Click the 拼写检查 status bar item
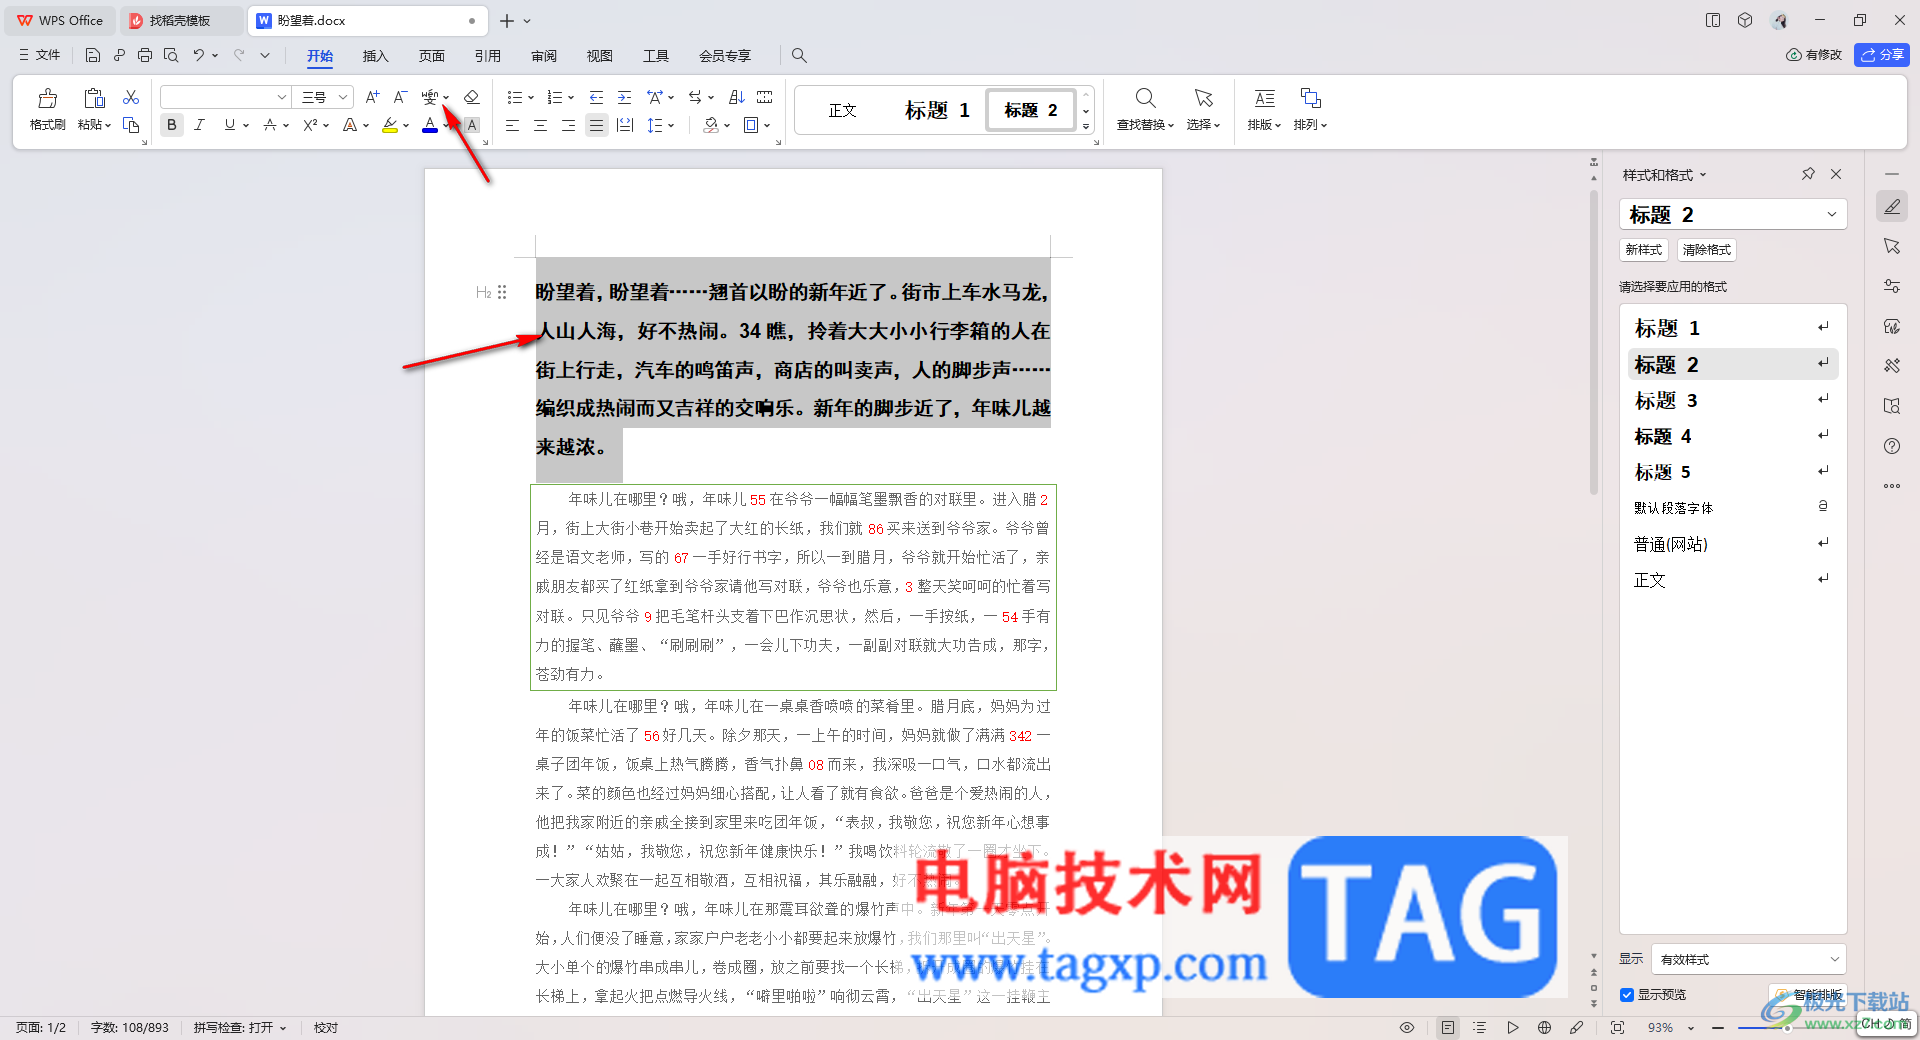 coord(240,1028)
